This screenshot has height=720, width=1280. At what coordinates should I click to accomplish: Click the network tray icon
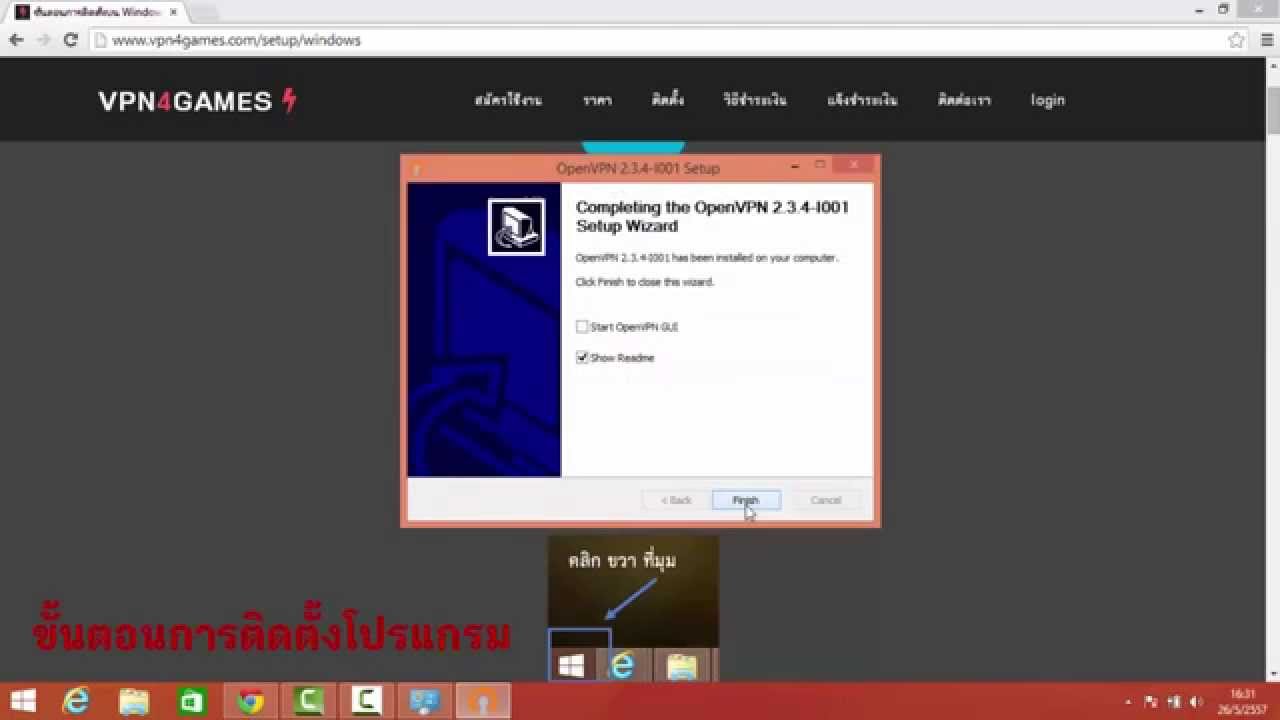pyautogui.click(x=1174, y=702)
